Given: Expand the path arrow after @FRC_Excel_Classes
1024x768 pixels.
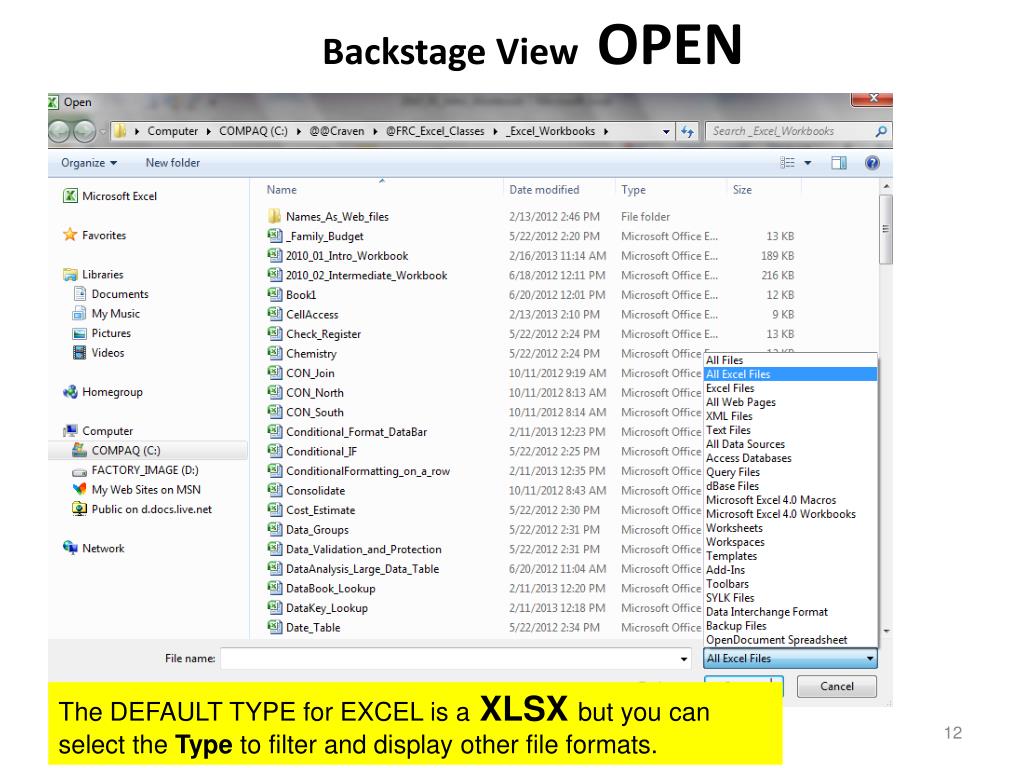Looking at the screenshot, I should (x=496, y=131).
